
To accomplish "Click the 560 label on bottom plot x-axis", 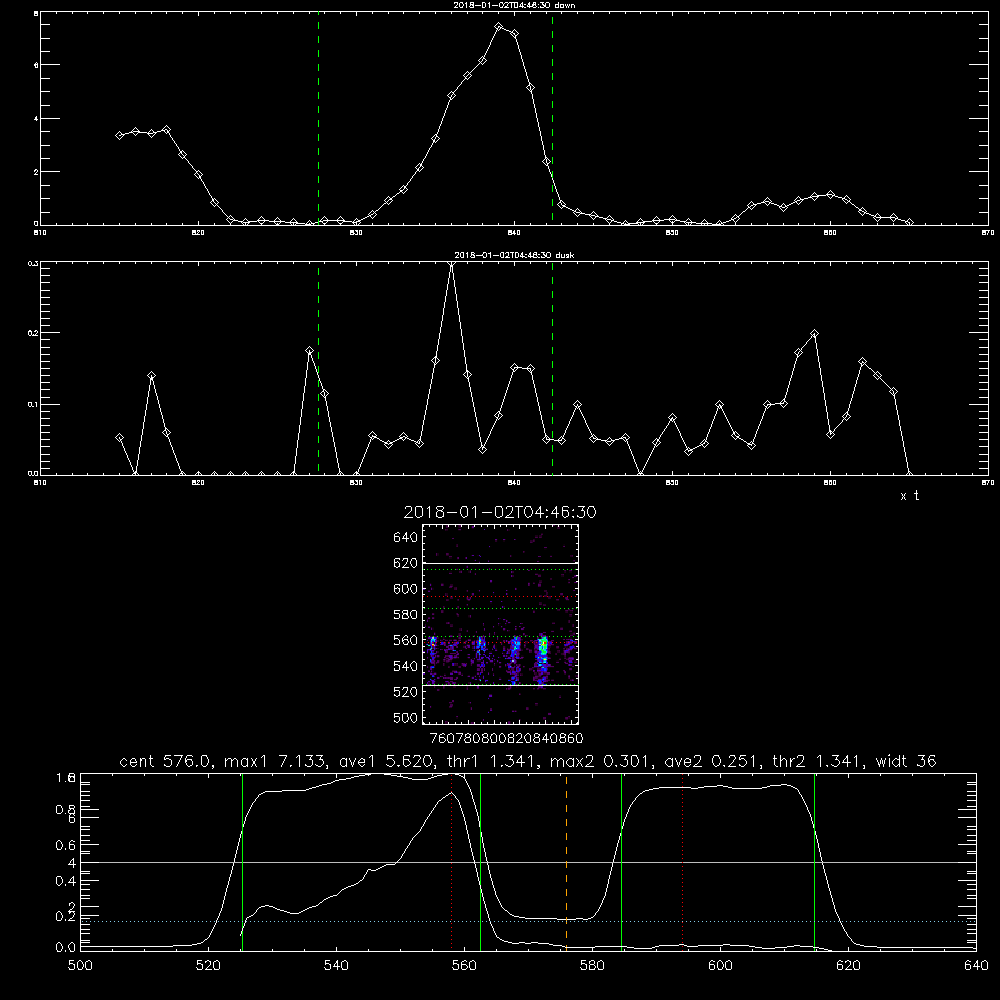I will [x=464, y=965].
